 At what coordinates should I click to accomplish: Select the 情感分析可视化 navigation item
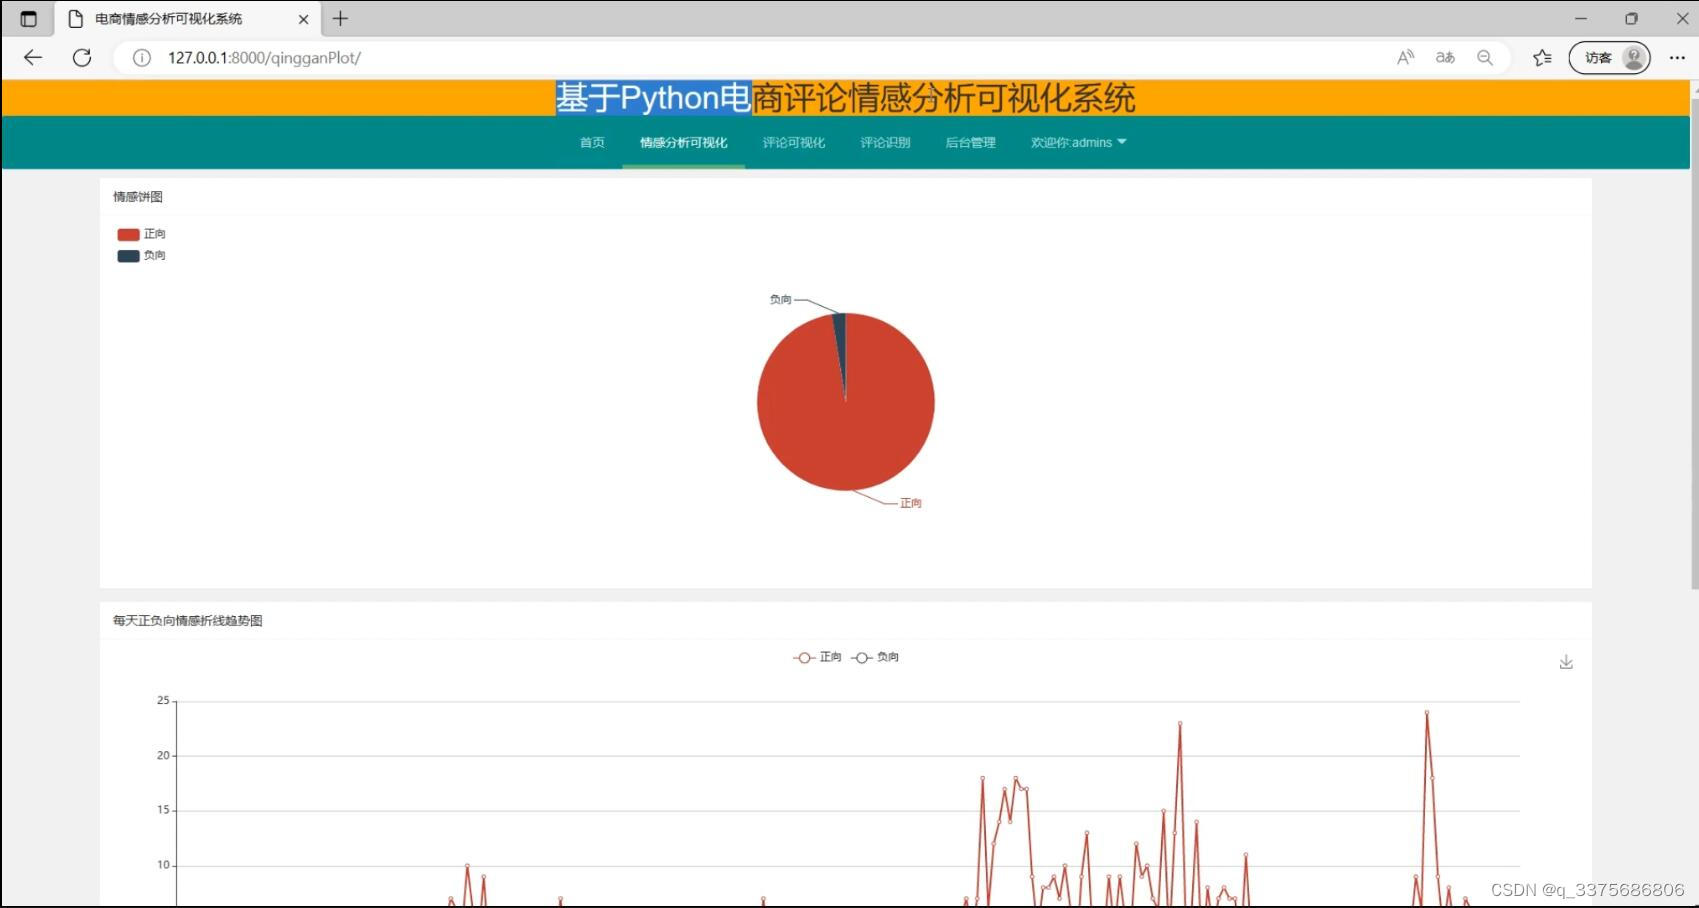coord(684,143)
